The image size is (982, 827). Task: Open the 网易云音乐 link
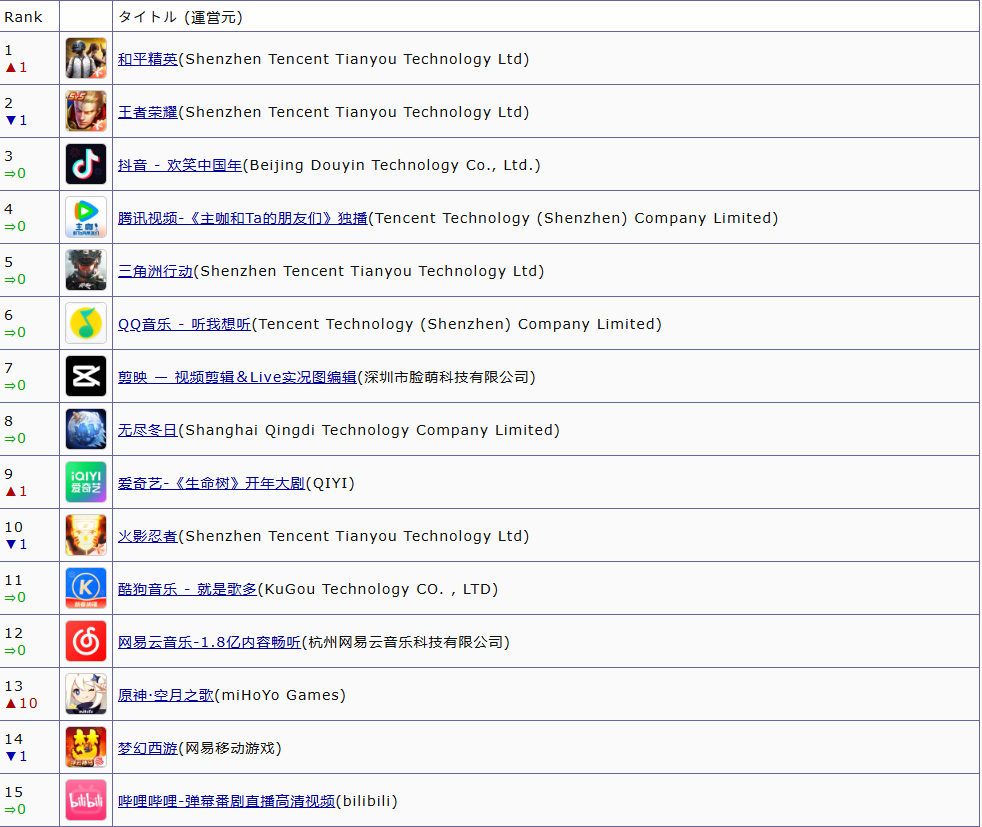pos(209,642)
